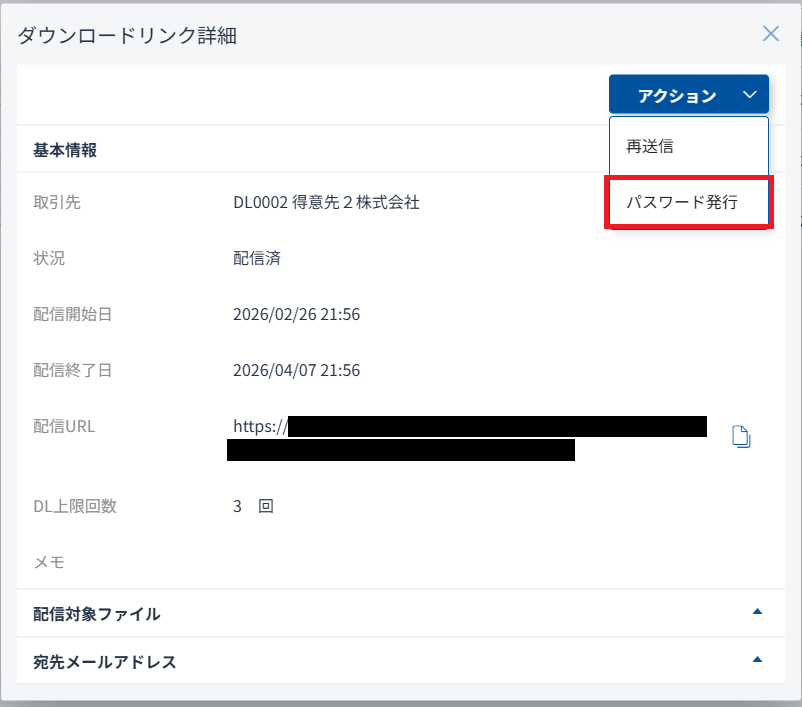Close the ダウンロードリンク詳細 dialog
Image resolution: width=802 pixels, height=707 pixels.
tap(771, 34)
